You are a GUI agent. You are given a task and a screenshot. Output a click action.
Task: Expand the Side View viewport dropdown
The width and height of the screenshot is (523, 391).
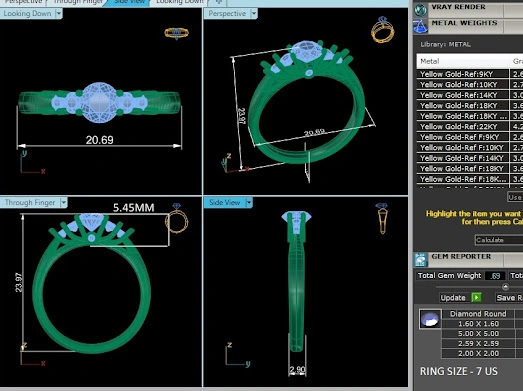click(x=248, y=203)
